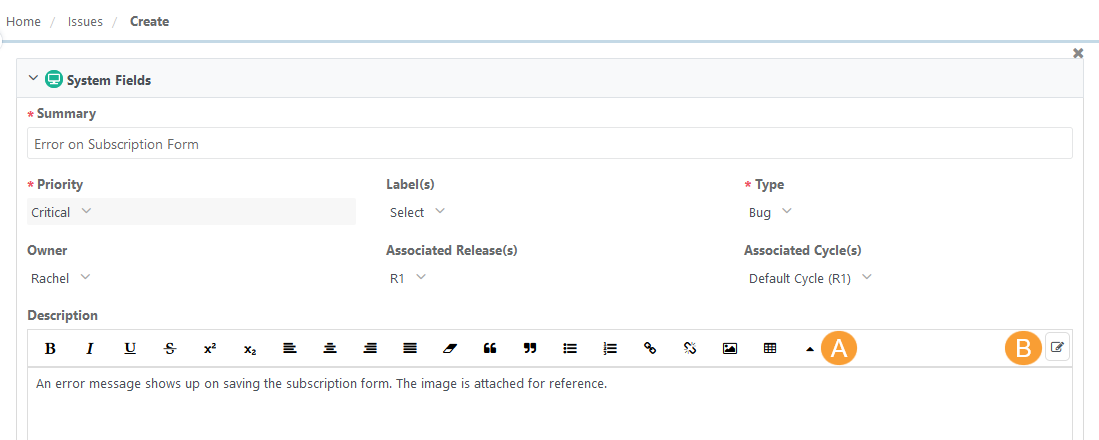Navigate to Home via breadcrumb
The height and width of the screenshot is (440, 1099).
pos(23,21)
